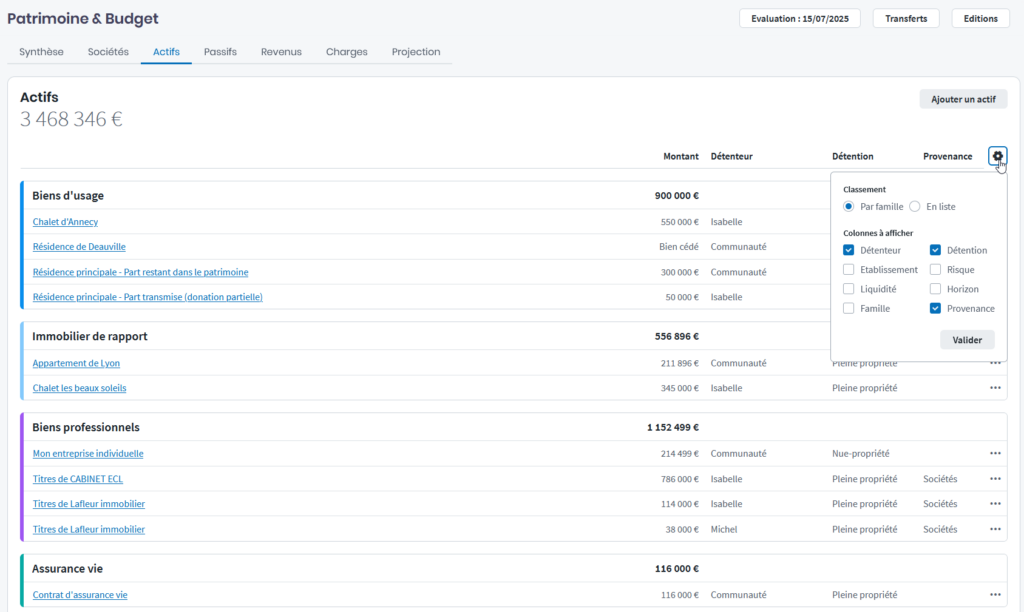Open the options menu for Appartement de Lyon
The height and width of the screenshot is (612, 1024).
coord(995,363)
